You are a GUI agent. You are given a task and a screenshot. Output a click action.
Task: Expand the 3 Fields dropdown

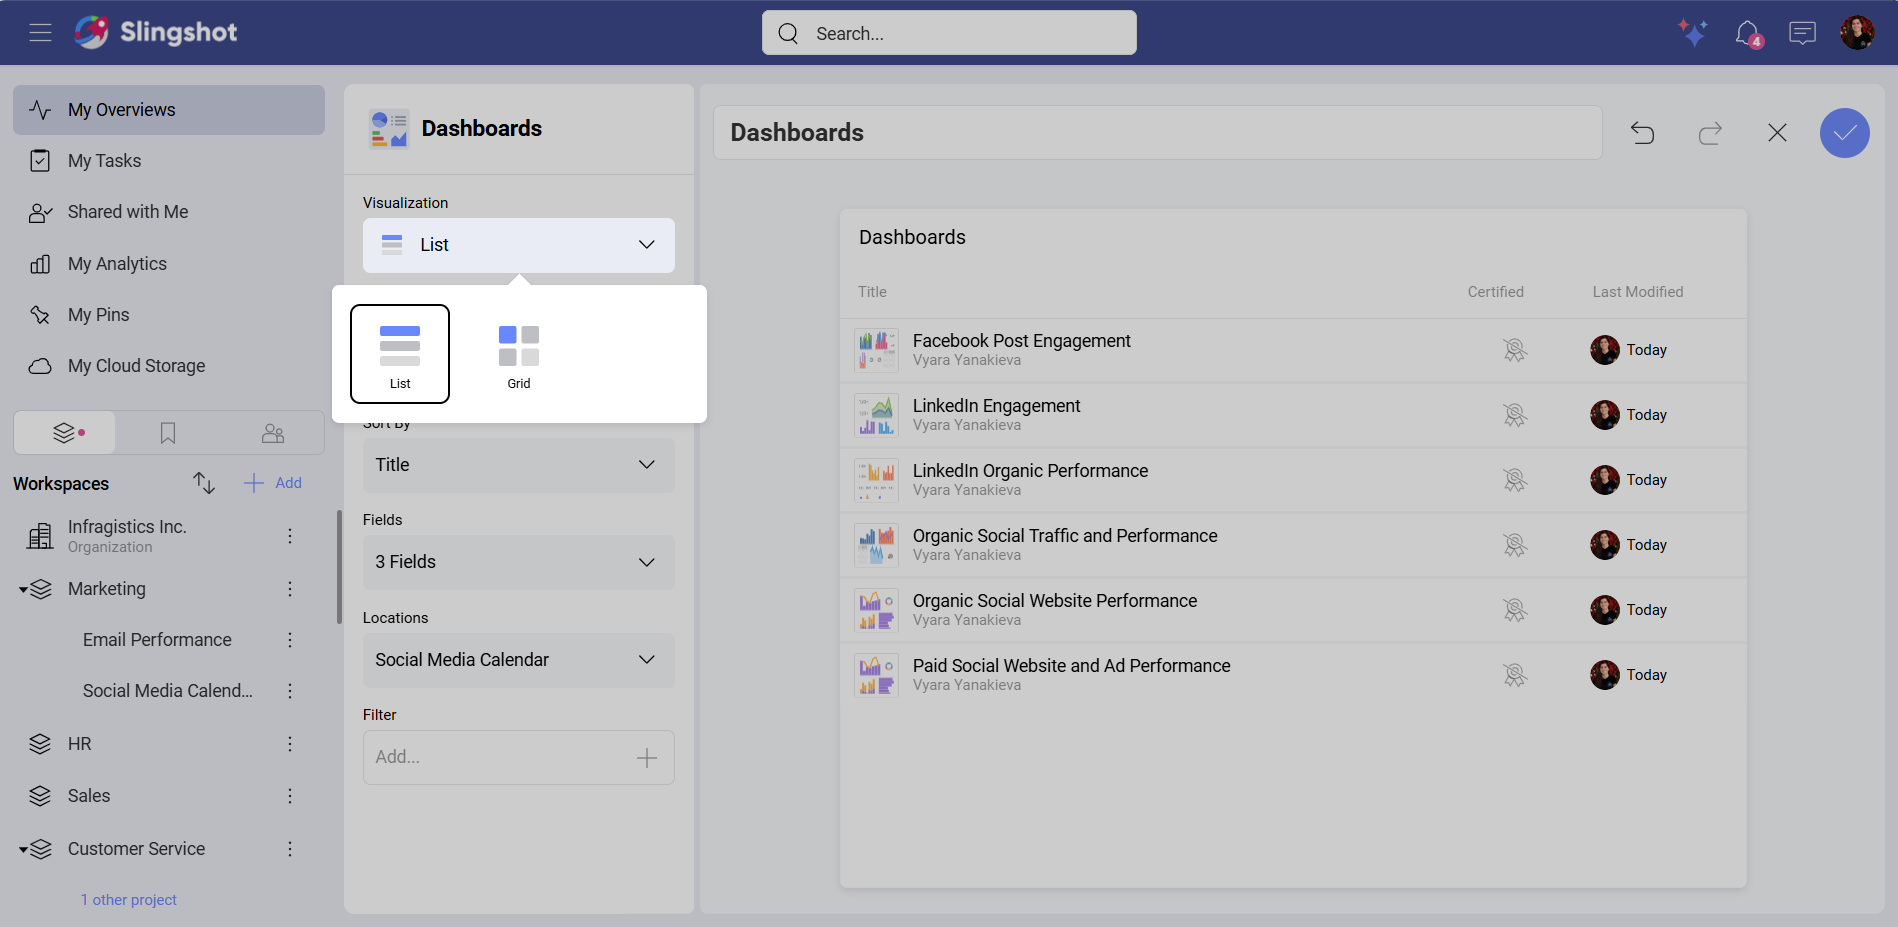[517, 562]
